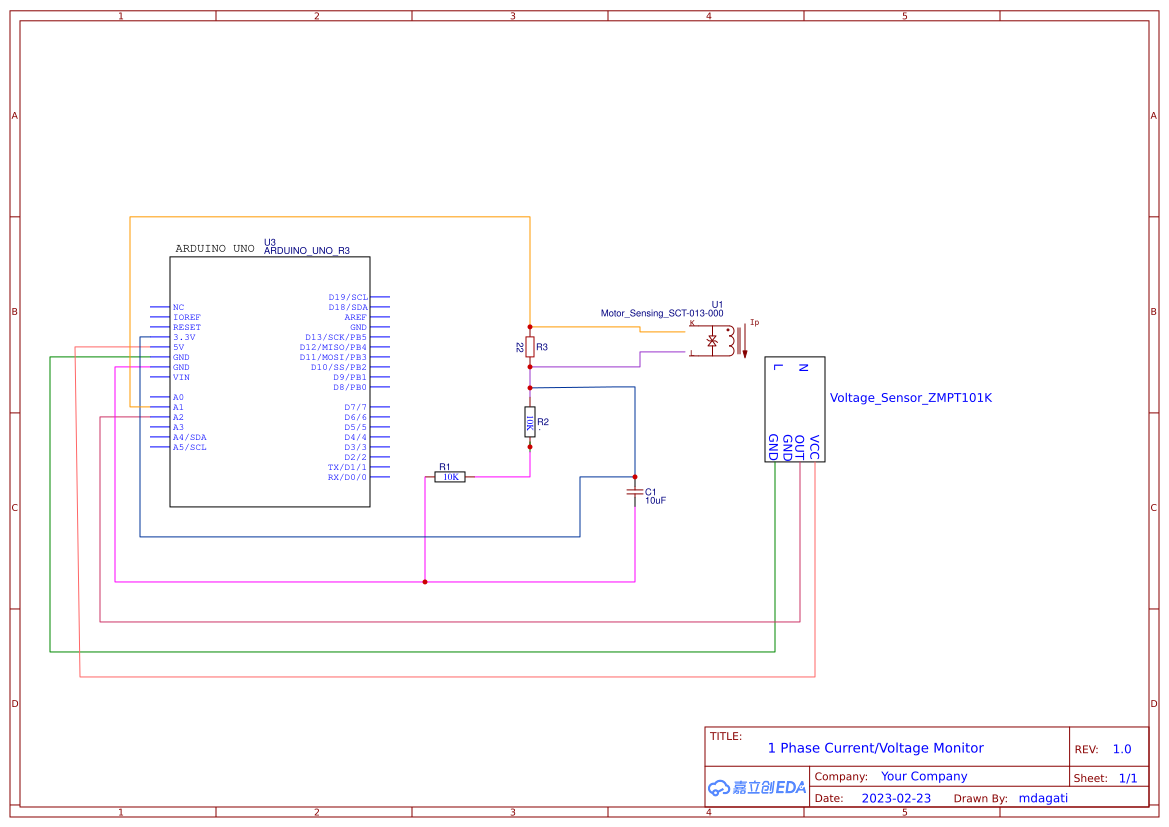This screenshot has height=827, width=1169.
Task: Select the ZMPT101K voltage sensor block
Action: [x=794, y=410]
